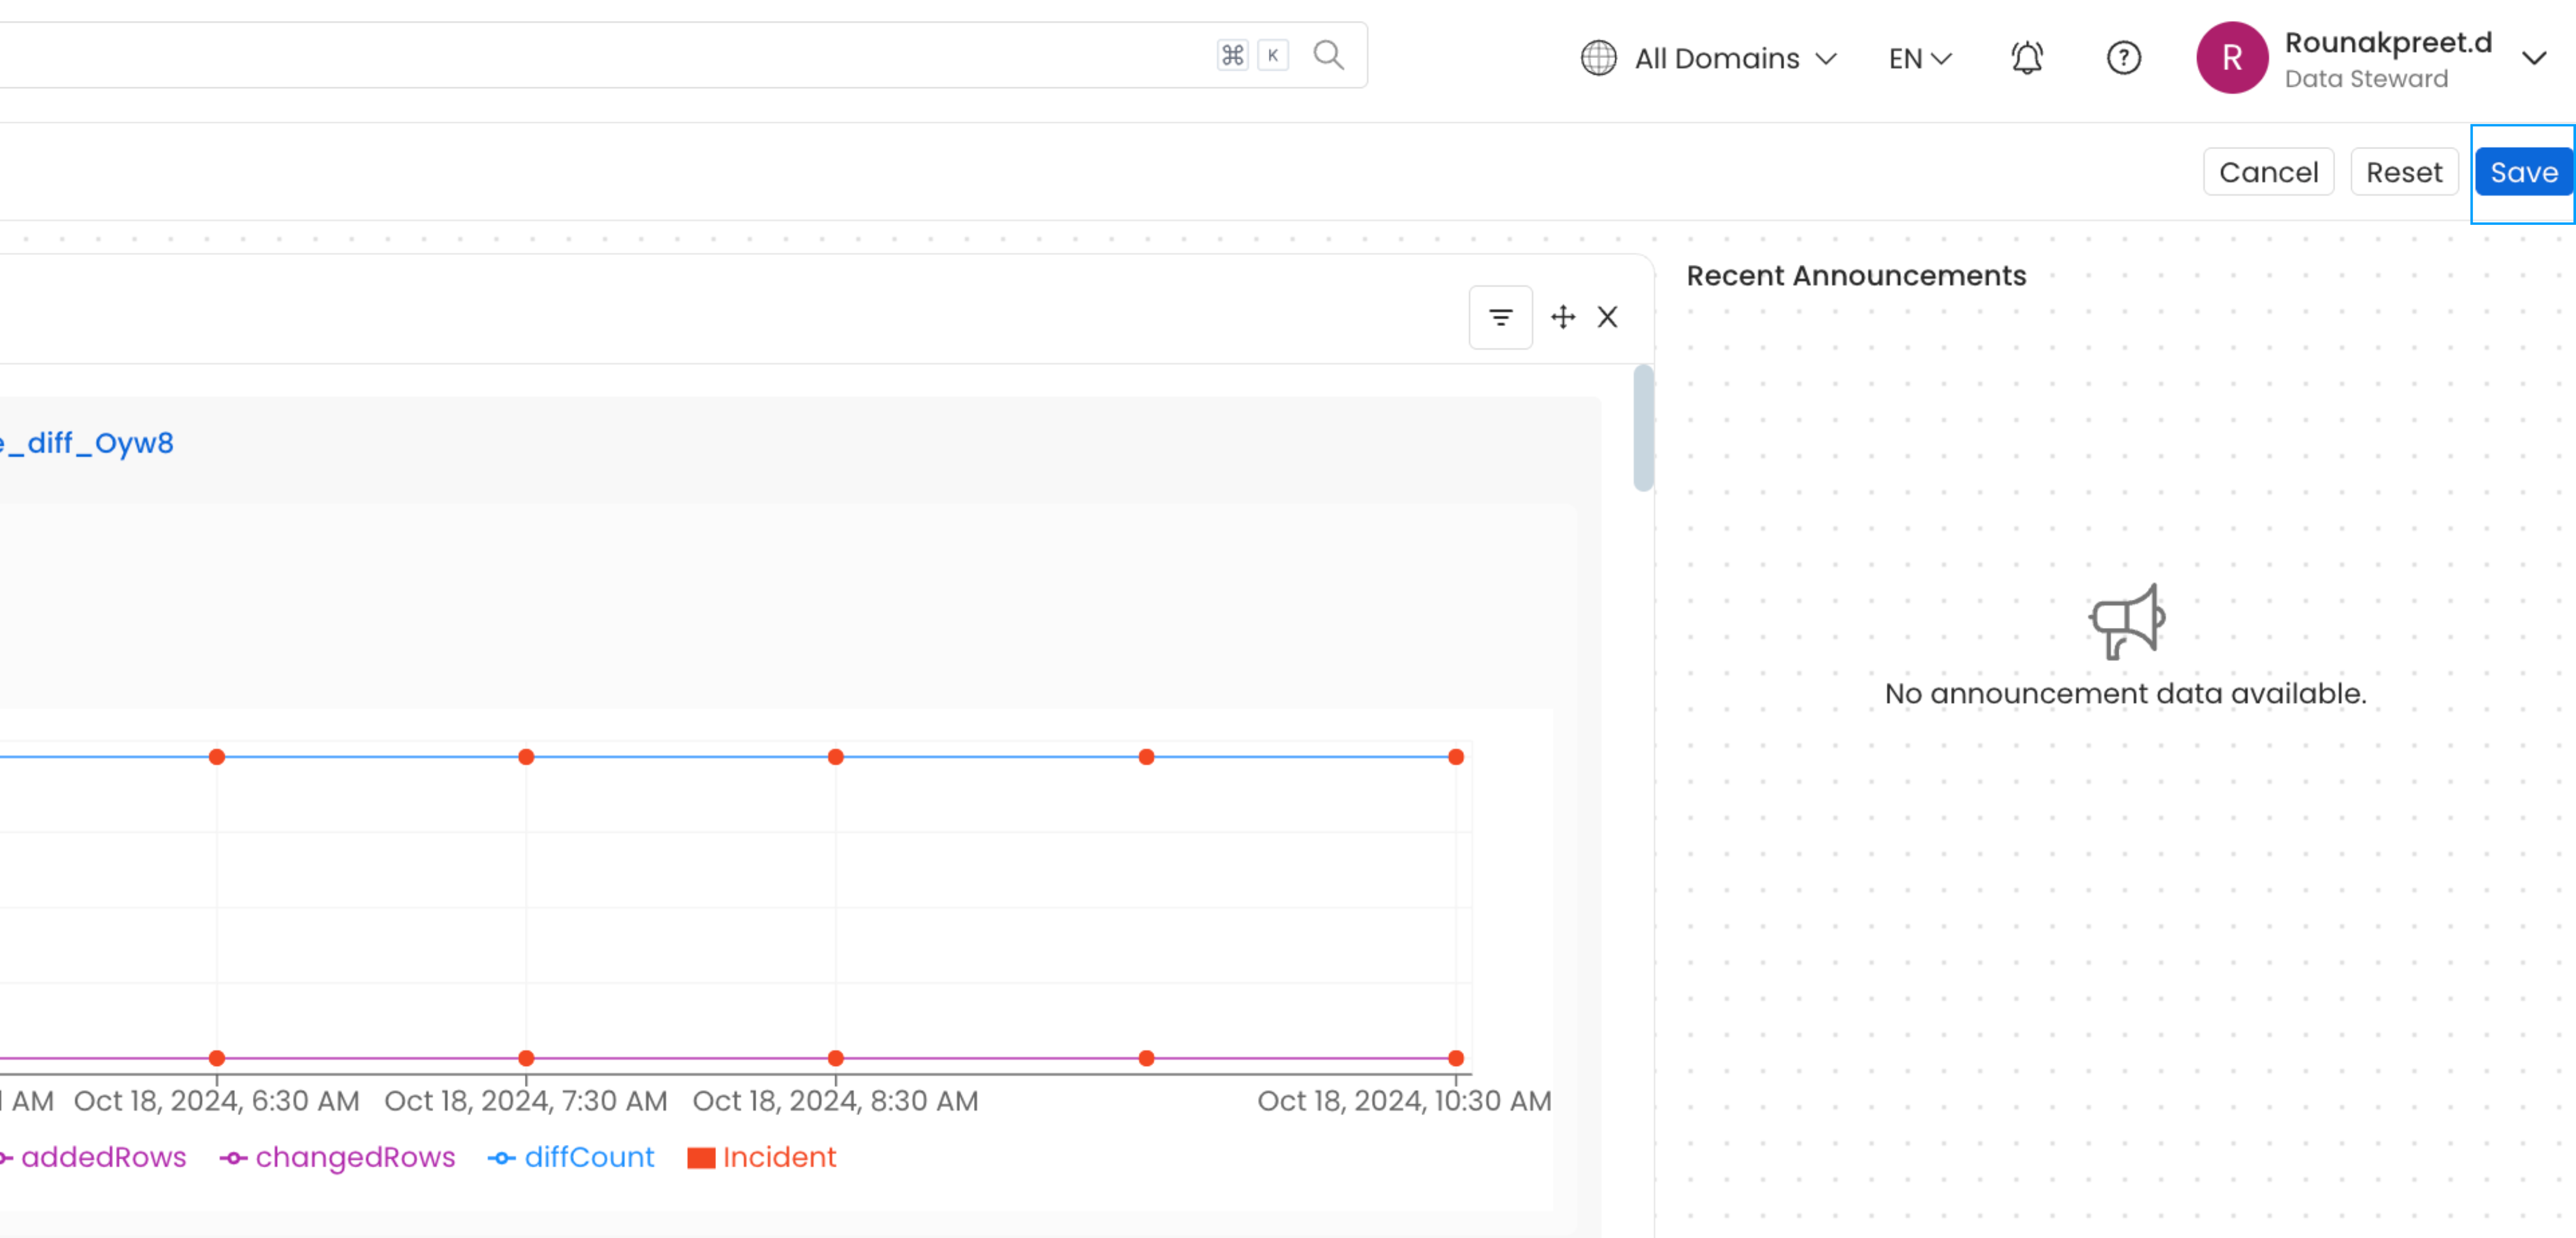This screenshot has height=1238, width=2576.
Task: Open the All Domains dropdown
Action: [x=1708, y=58]
